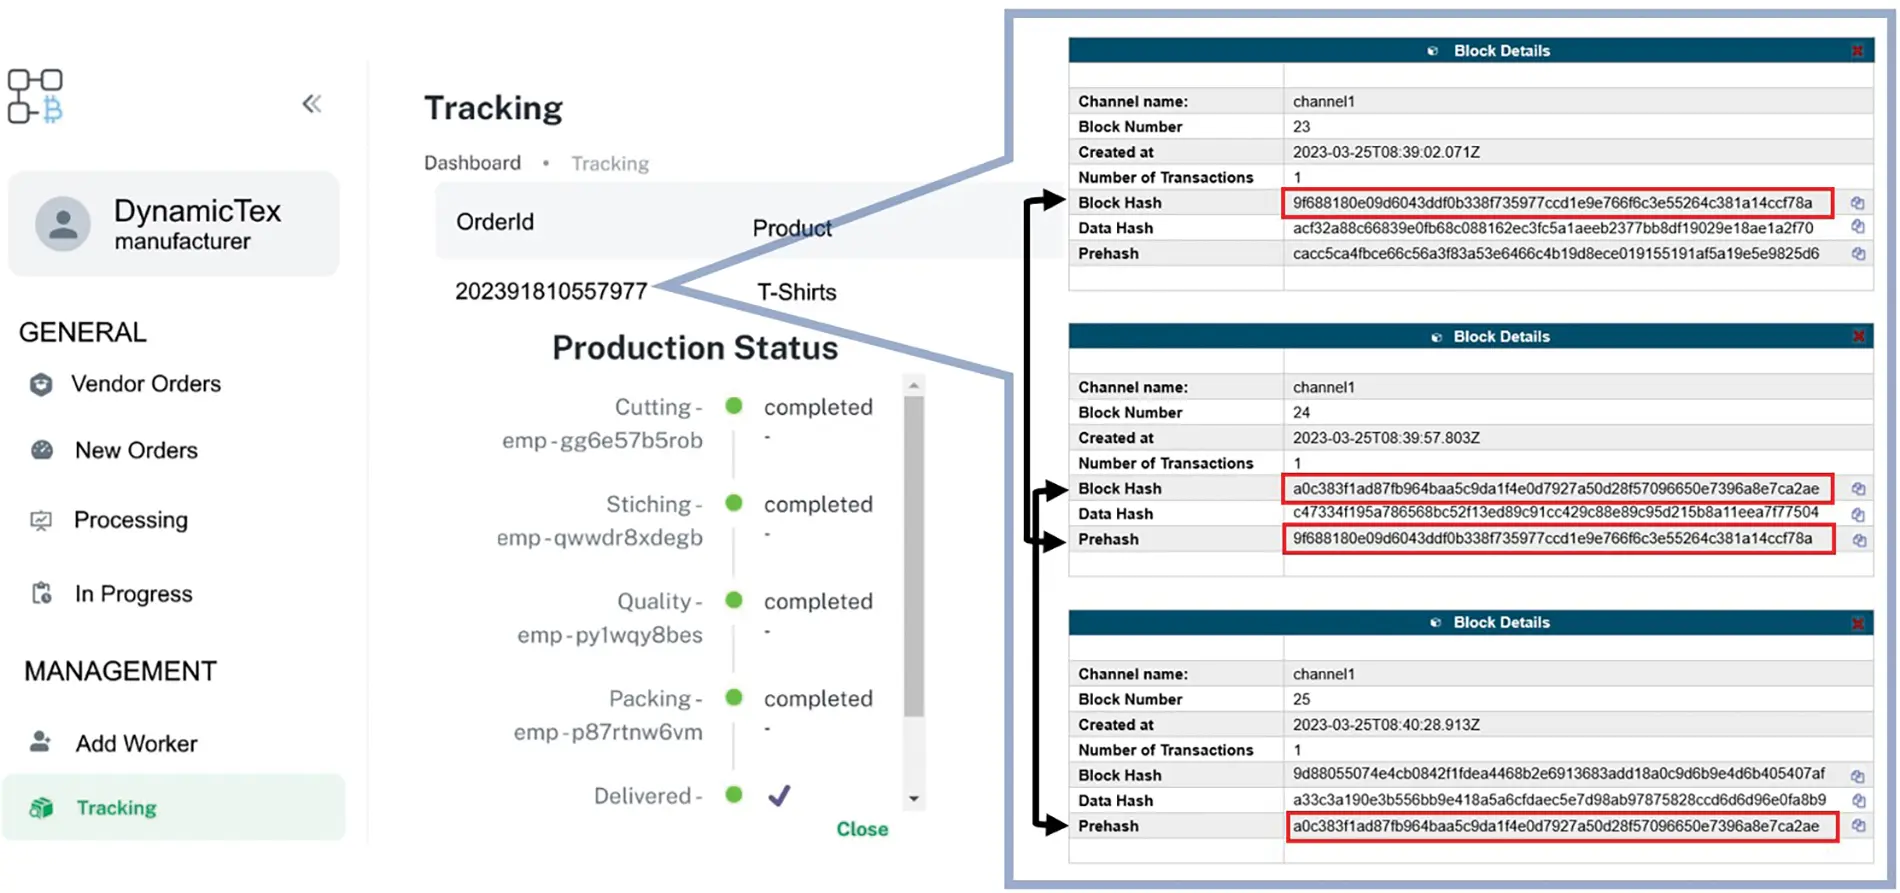
Task: Copy Block Hash of block 23
Action: point(1857,203)
